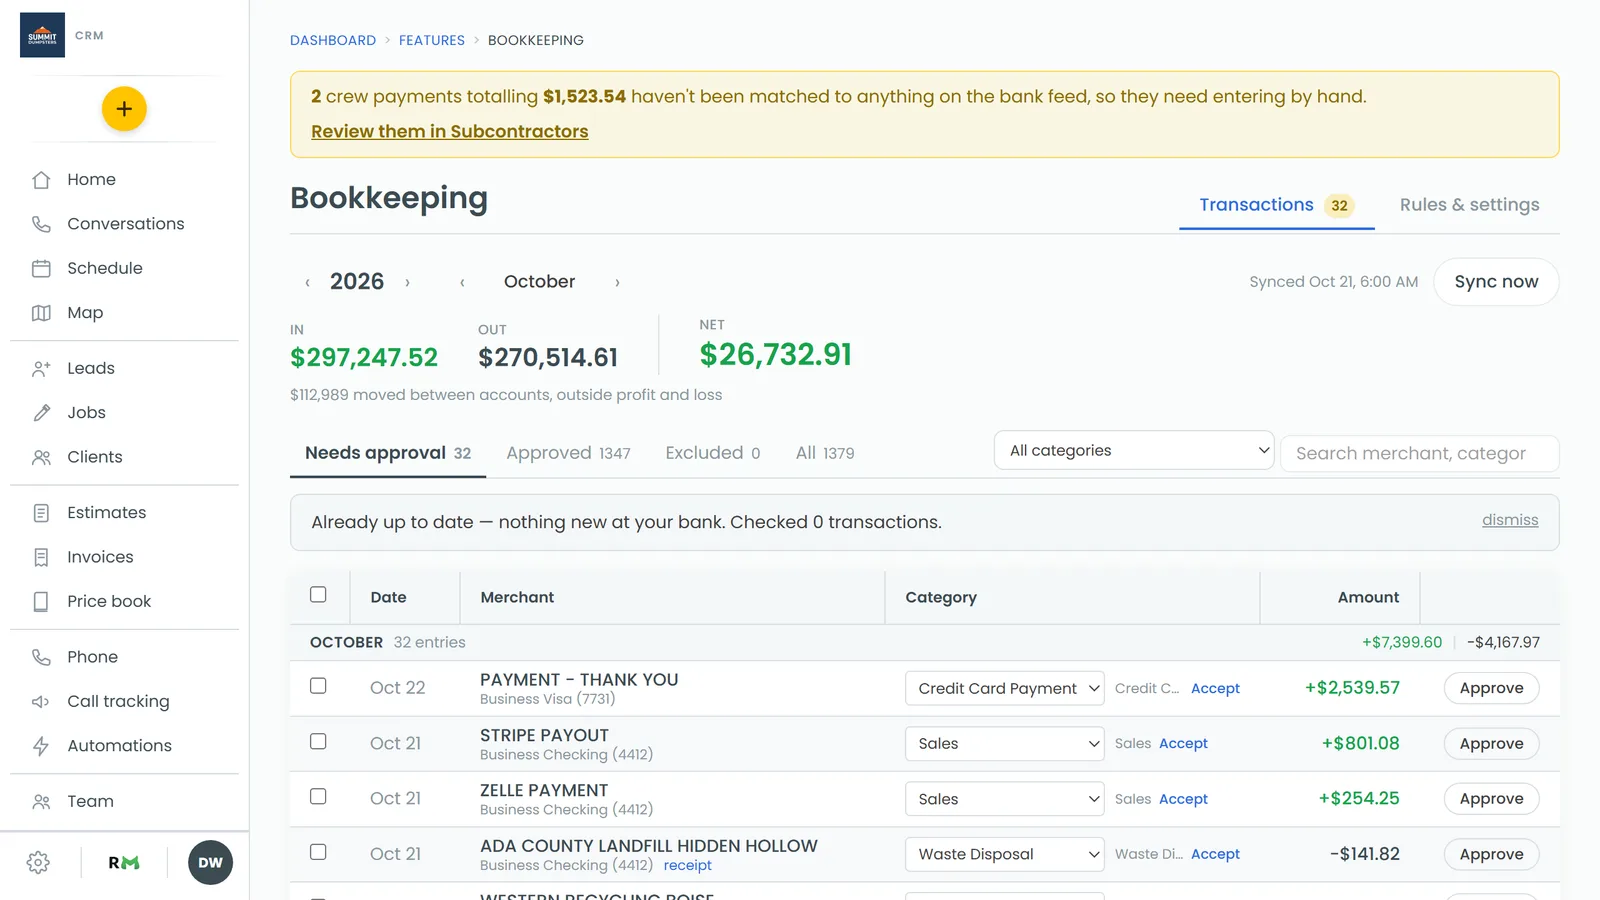This screenshot has height=900, width=1600.
Task: Open Home from the sidebar
Action: coord(91,180)
